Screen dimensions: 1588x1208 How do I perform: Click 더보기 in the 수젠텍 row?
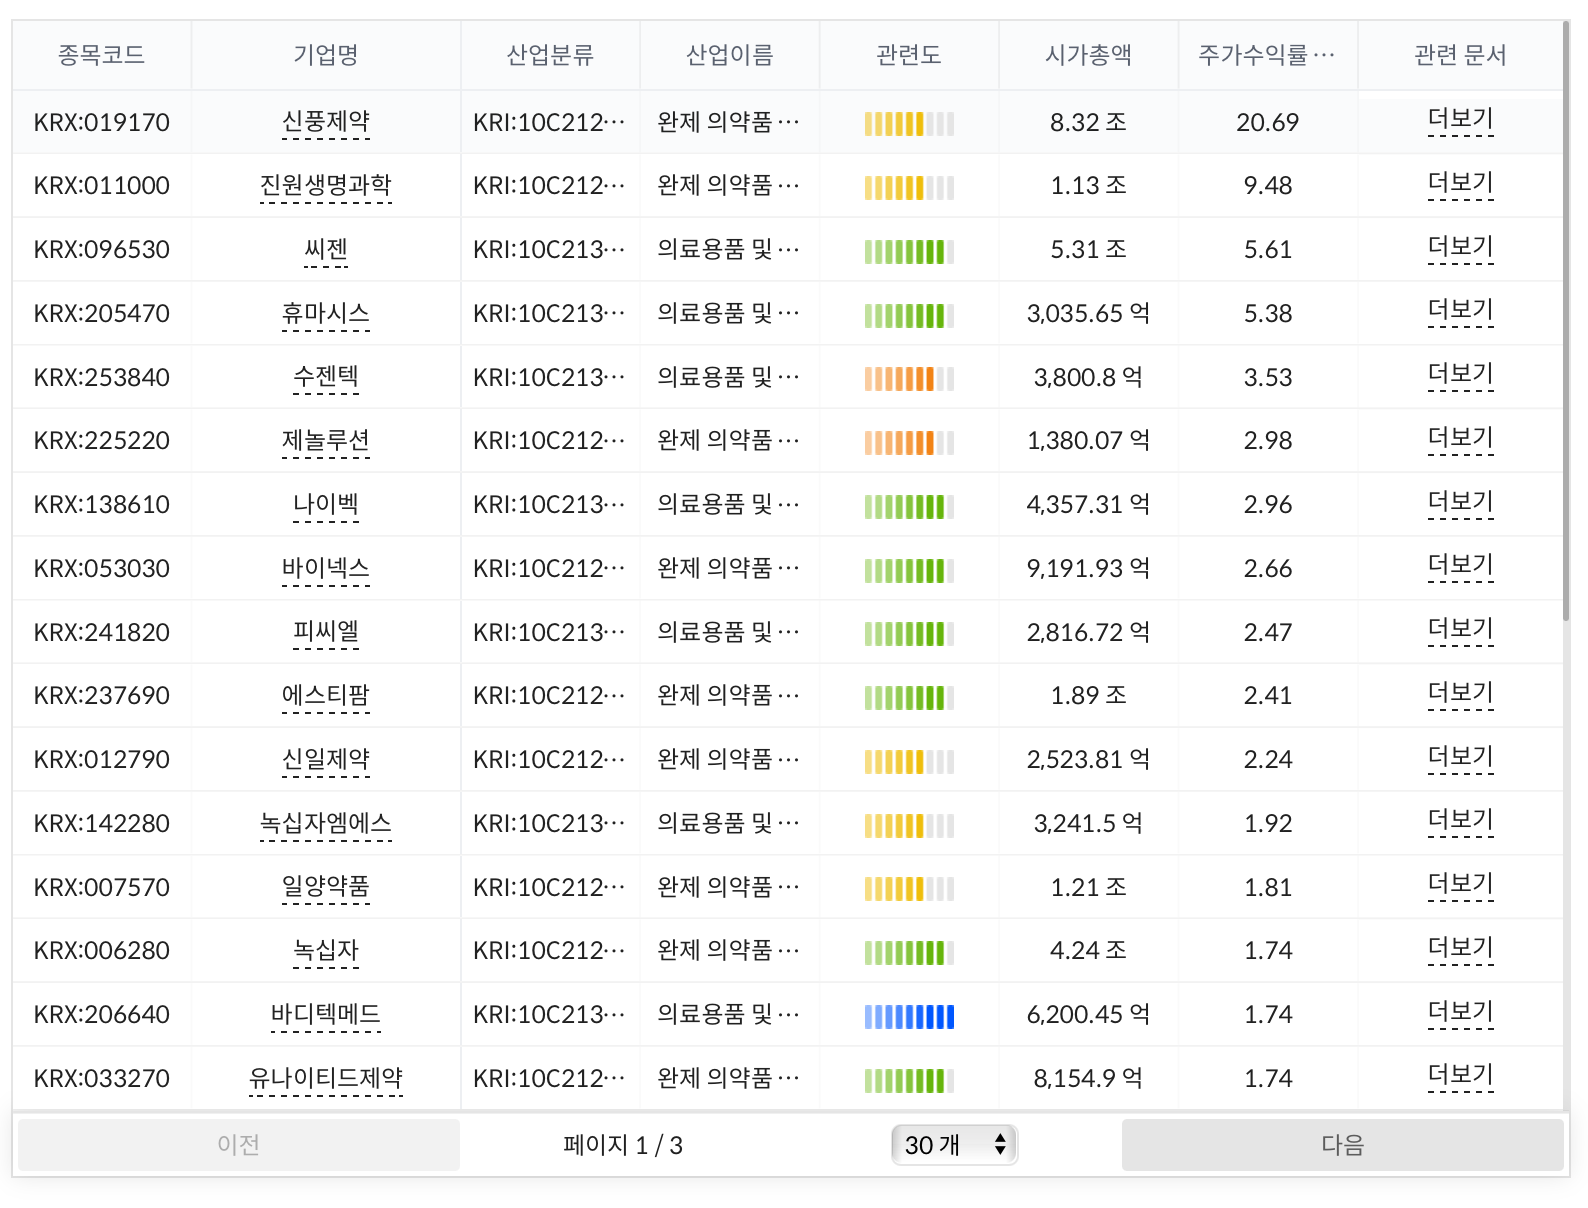coord(1460,375)
